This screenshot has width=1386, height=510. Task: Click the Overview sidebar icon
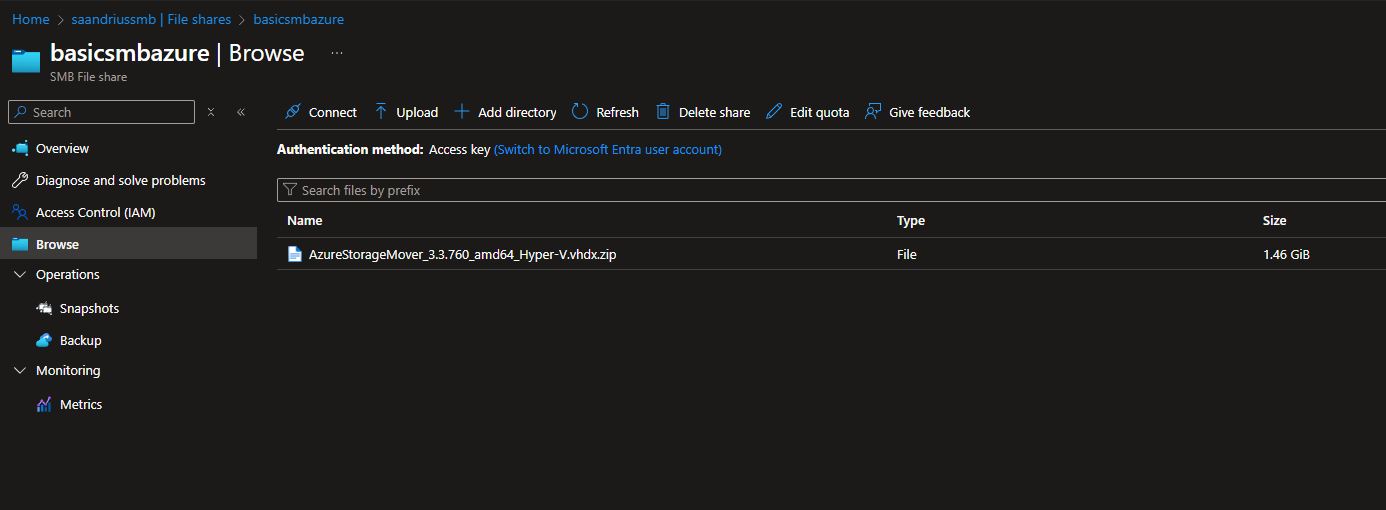20,148
